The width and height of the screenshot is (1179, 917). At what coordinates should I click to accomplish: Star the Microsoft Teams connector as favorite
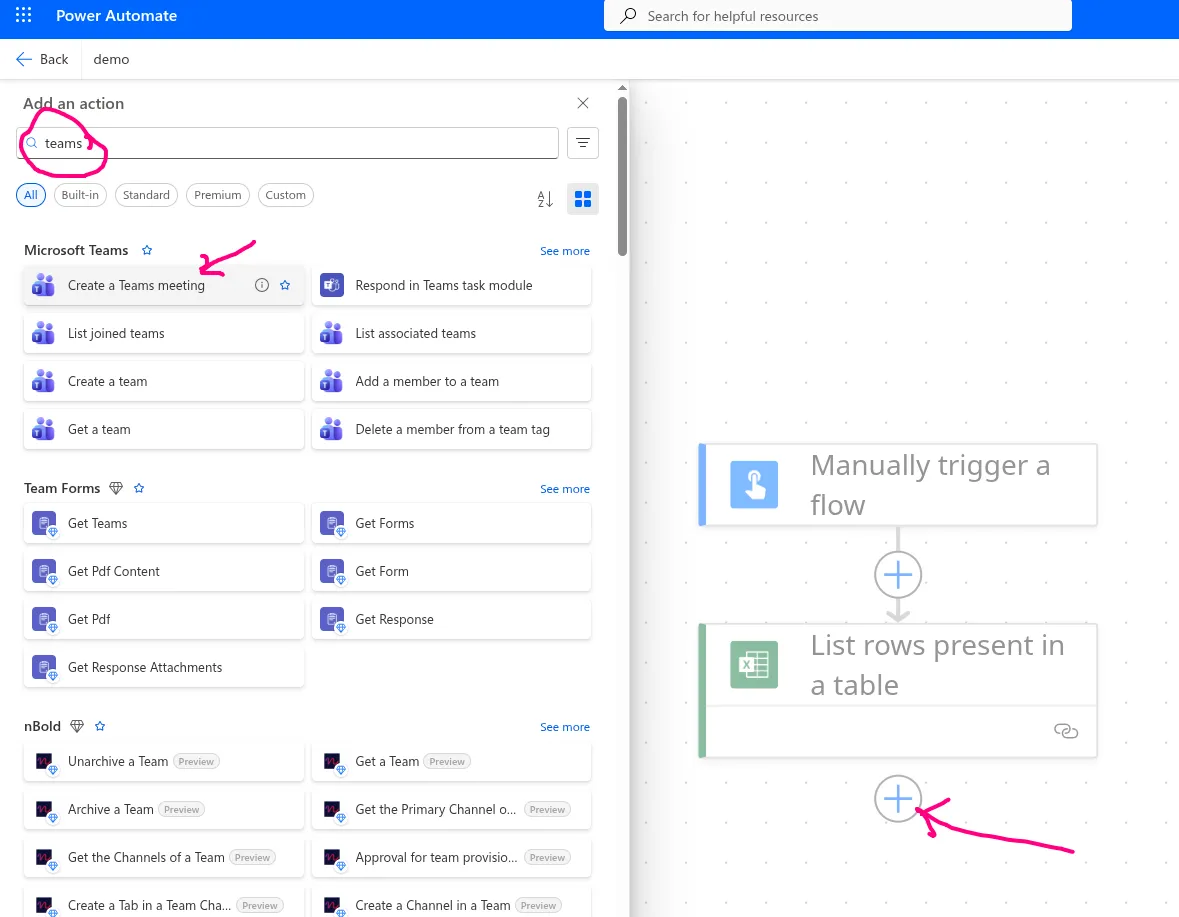tap(147, 250)
